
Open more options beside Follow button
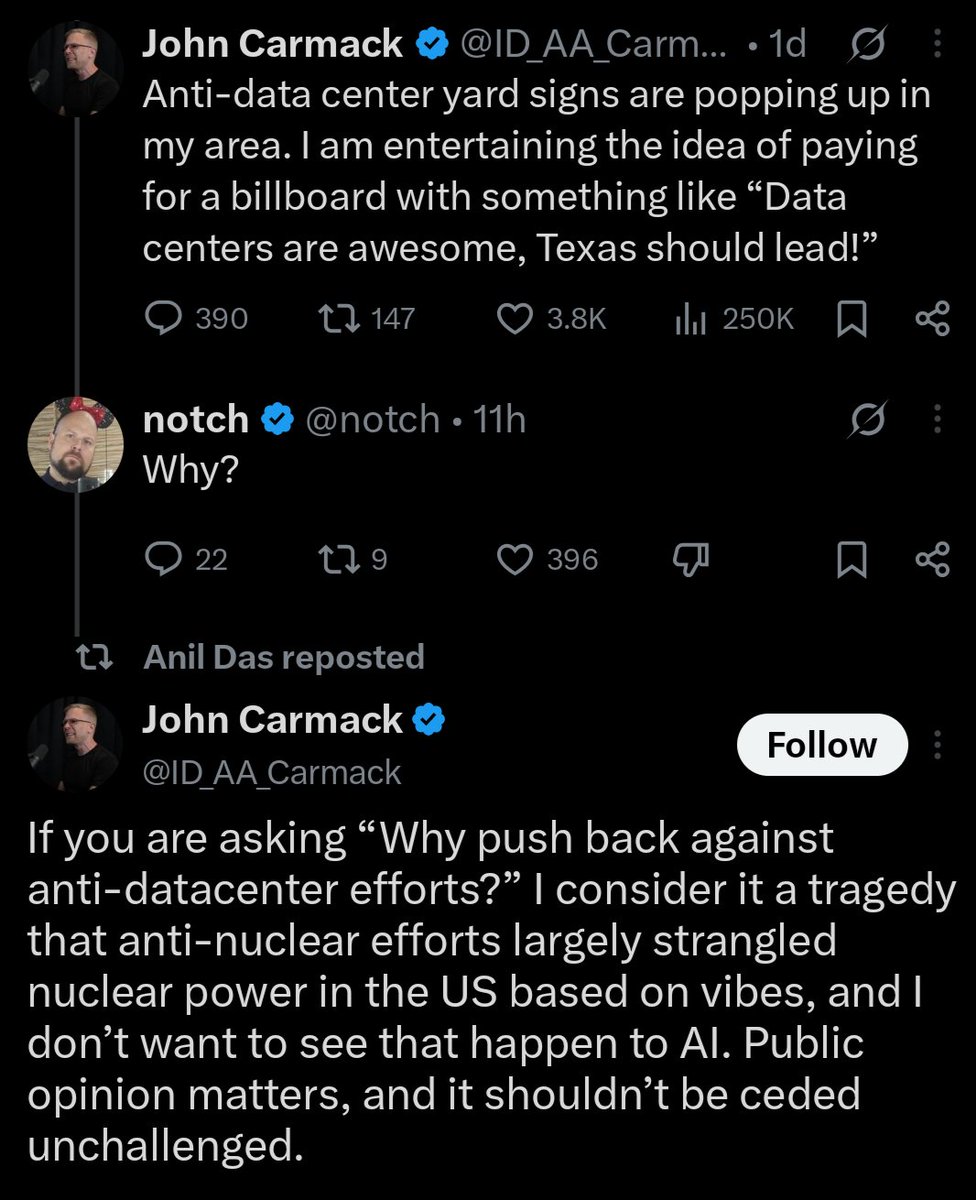[x=938, y=745]
